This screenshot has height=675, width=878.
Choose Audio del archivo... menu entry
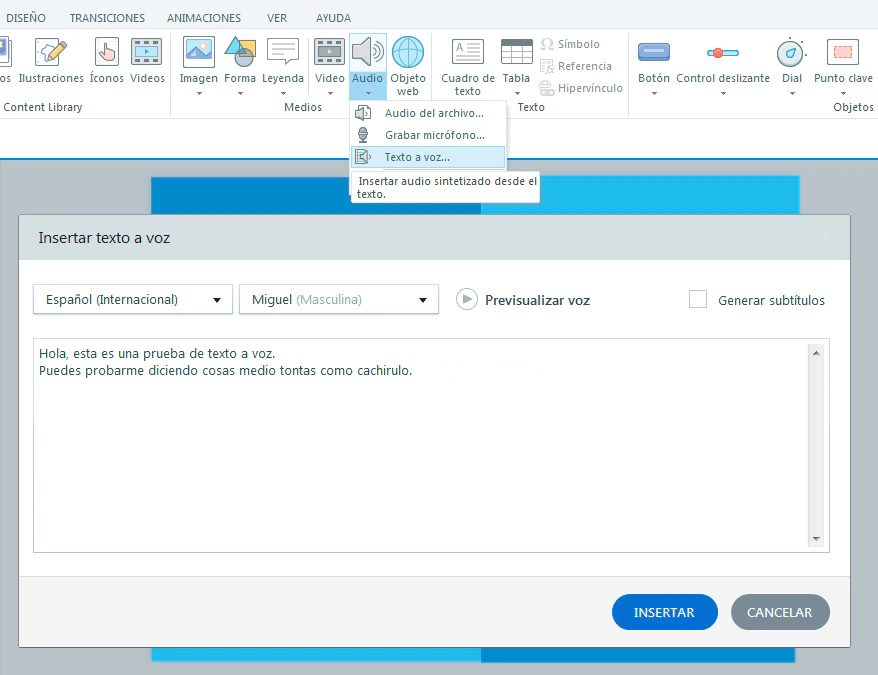[x=428, y=113]
